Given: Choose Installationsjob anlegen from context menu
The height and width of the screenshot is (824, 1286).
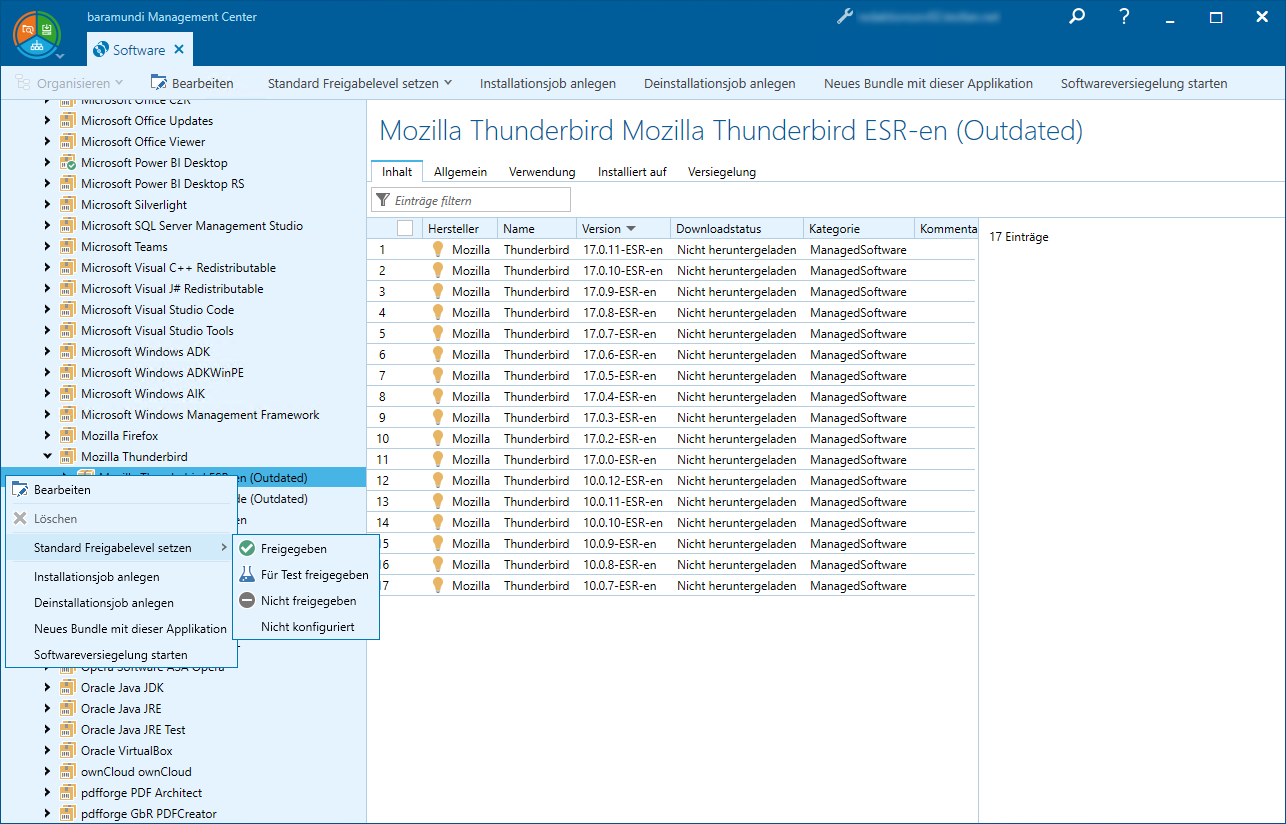Looking at the screenshot, I should pos(97,577).
